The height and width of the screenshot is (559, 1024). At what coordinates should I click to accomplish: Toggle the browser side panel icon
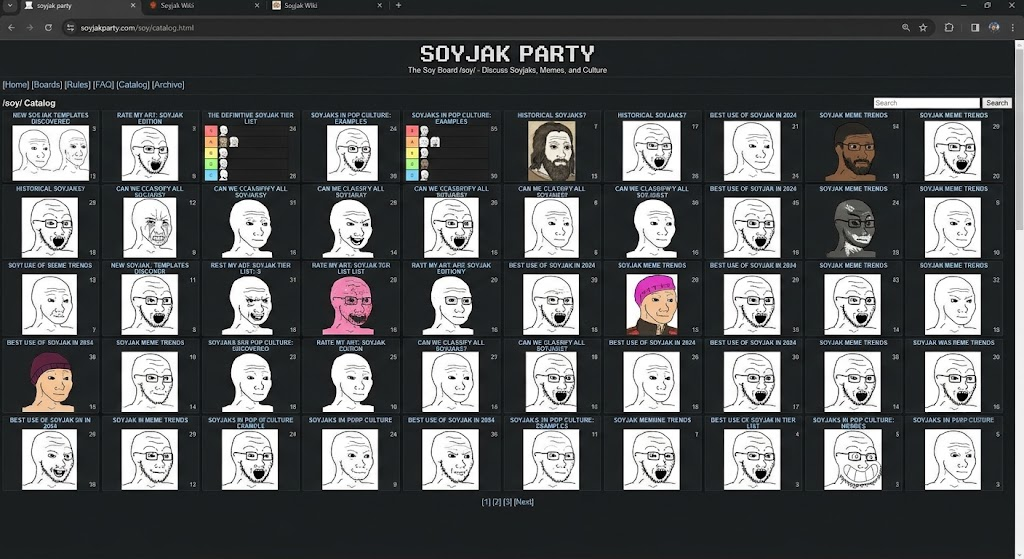[x=975, y=27]
